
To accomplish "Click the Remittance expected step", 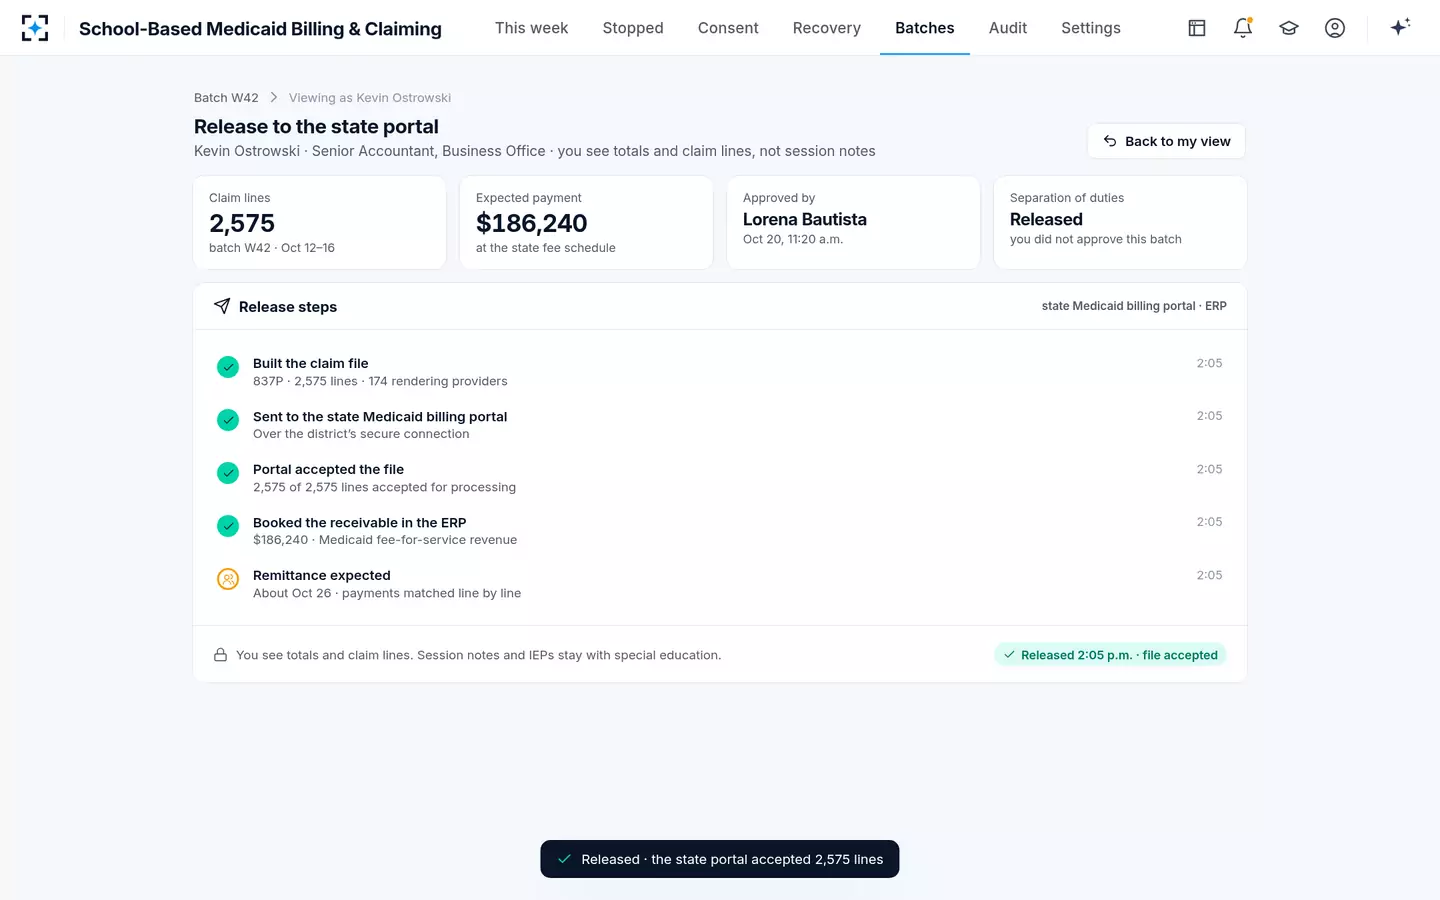I will [720, 583].
